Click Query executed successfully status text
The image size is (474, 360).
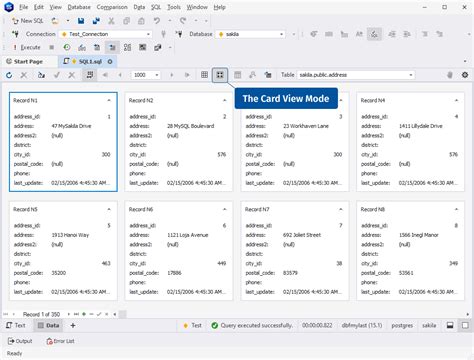(257, 325)
